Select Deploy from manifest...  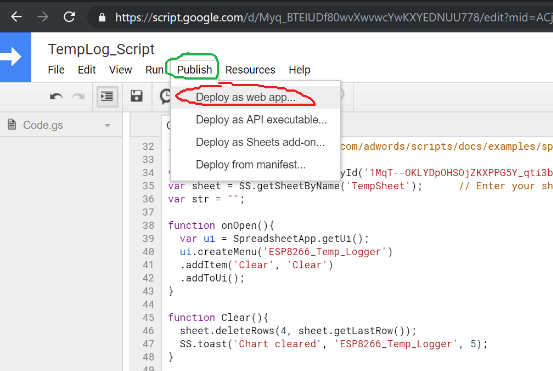point(255,165)
